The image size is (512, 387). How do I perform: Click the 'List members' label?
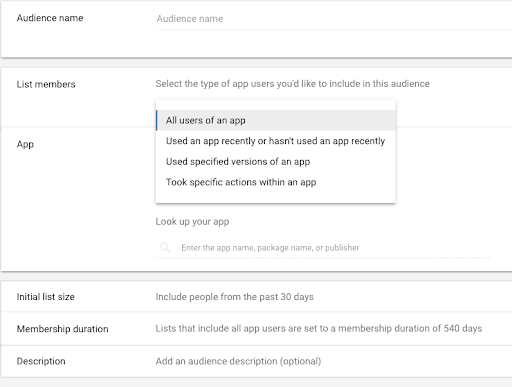pos(46,84)
